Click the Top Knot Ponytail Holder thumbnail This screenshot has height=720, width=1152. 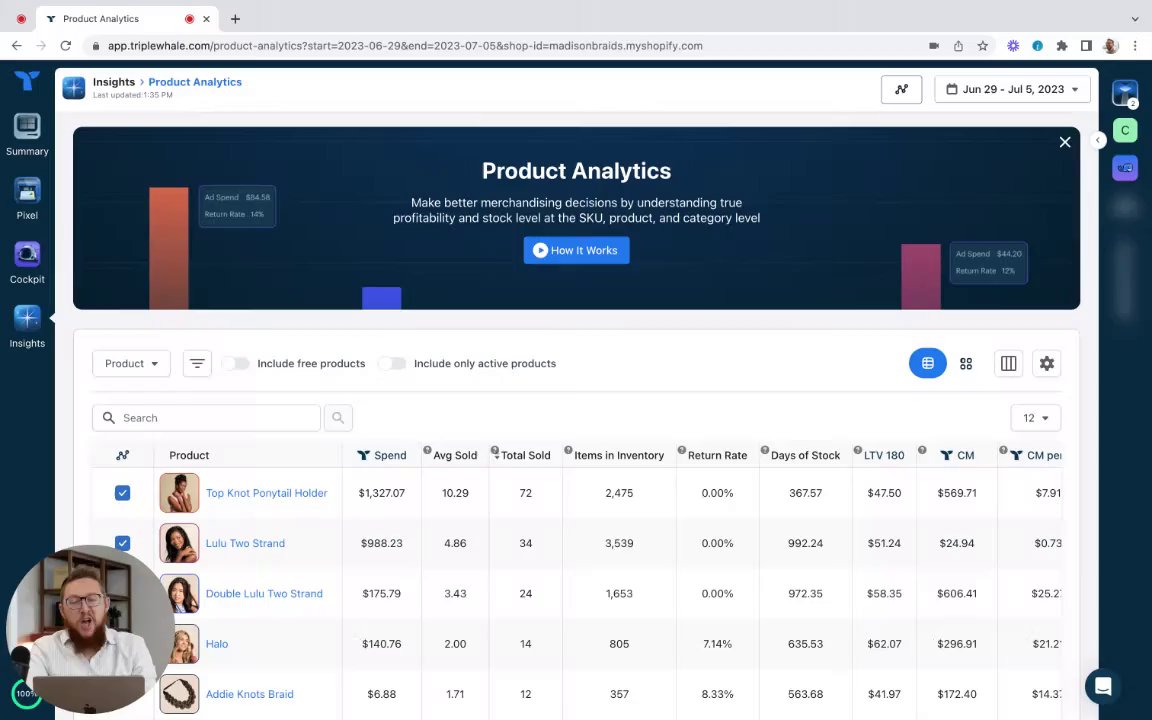[179, 493]
